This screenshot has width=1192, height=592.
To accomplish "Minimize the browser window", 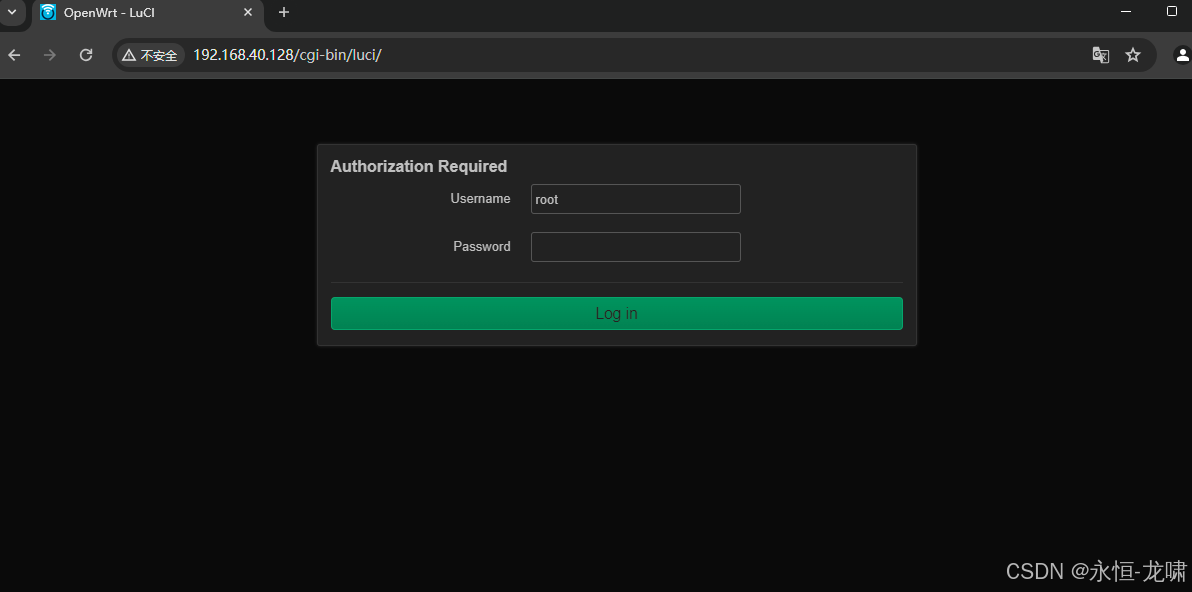I will tap(1126, 11).
